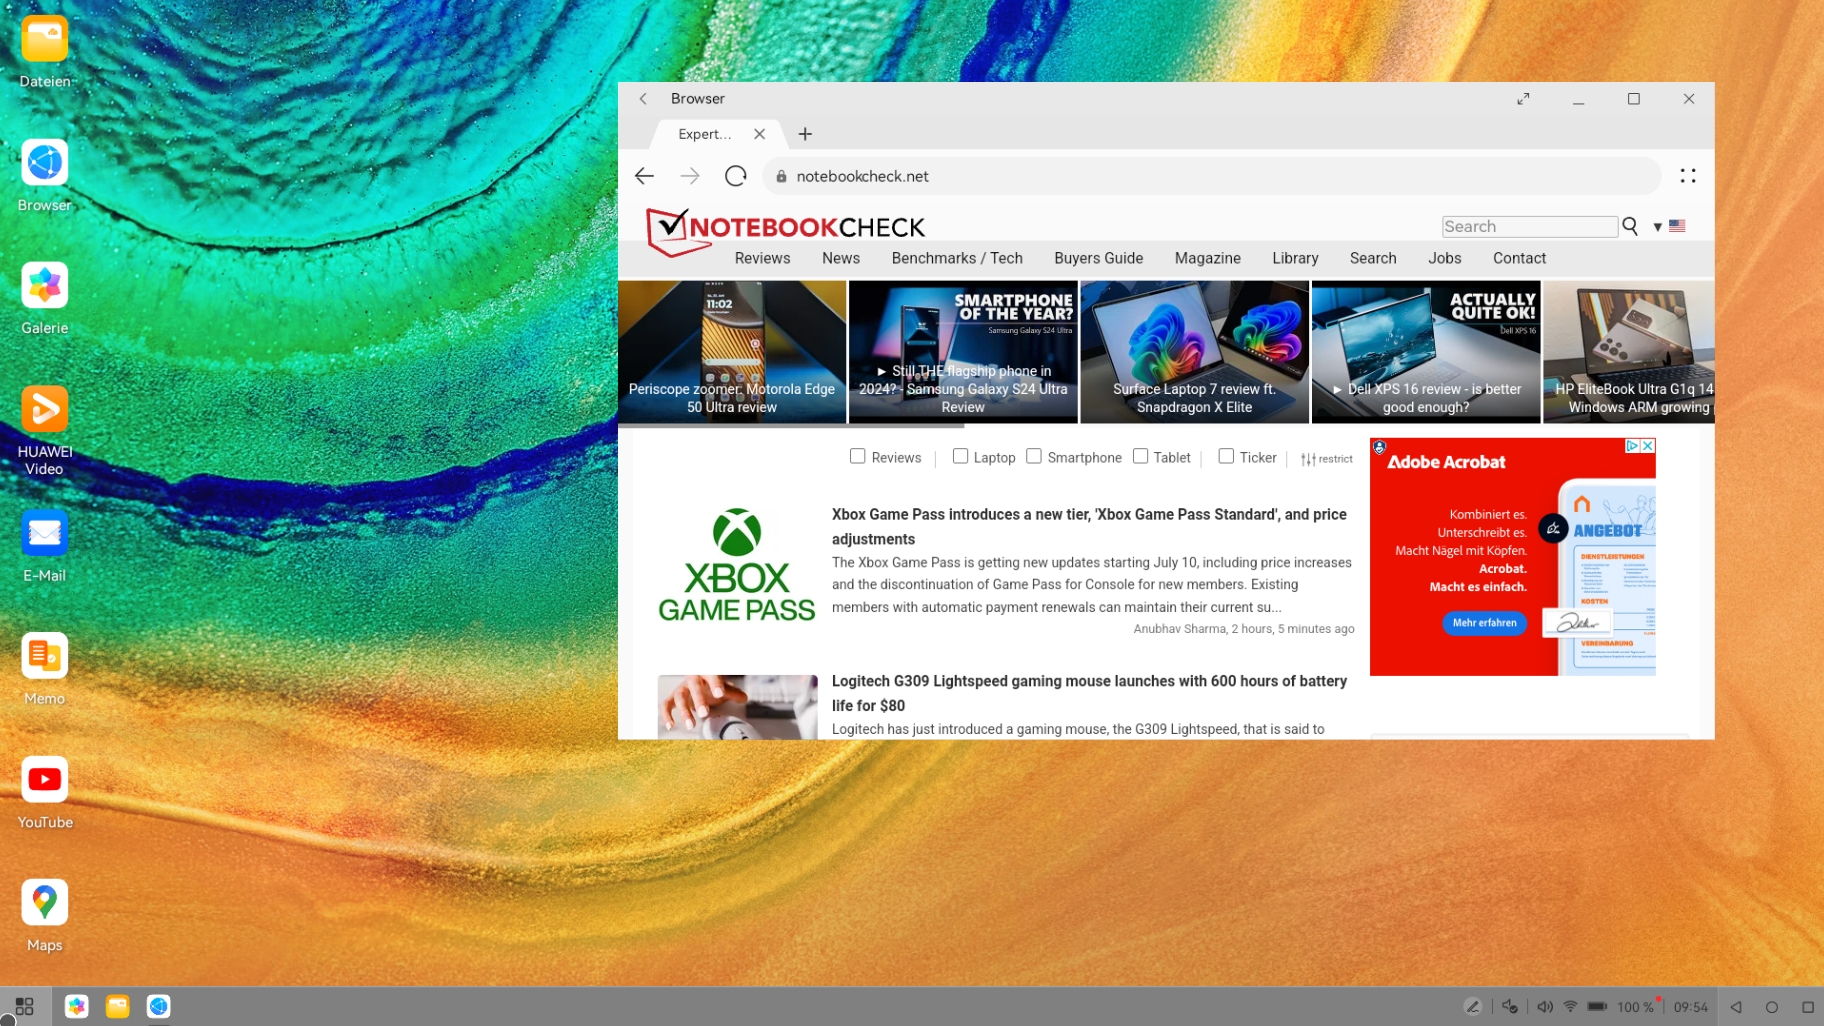Switch the Browser window to fullscreen
1824x1026 pixels.
(1523, 99)
